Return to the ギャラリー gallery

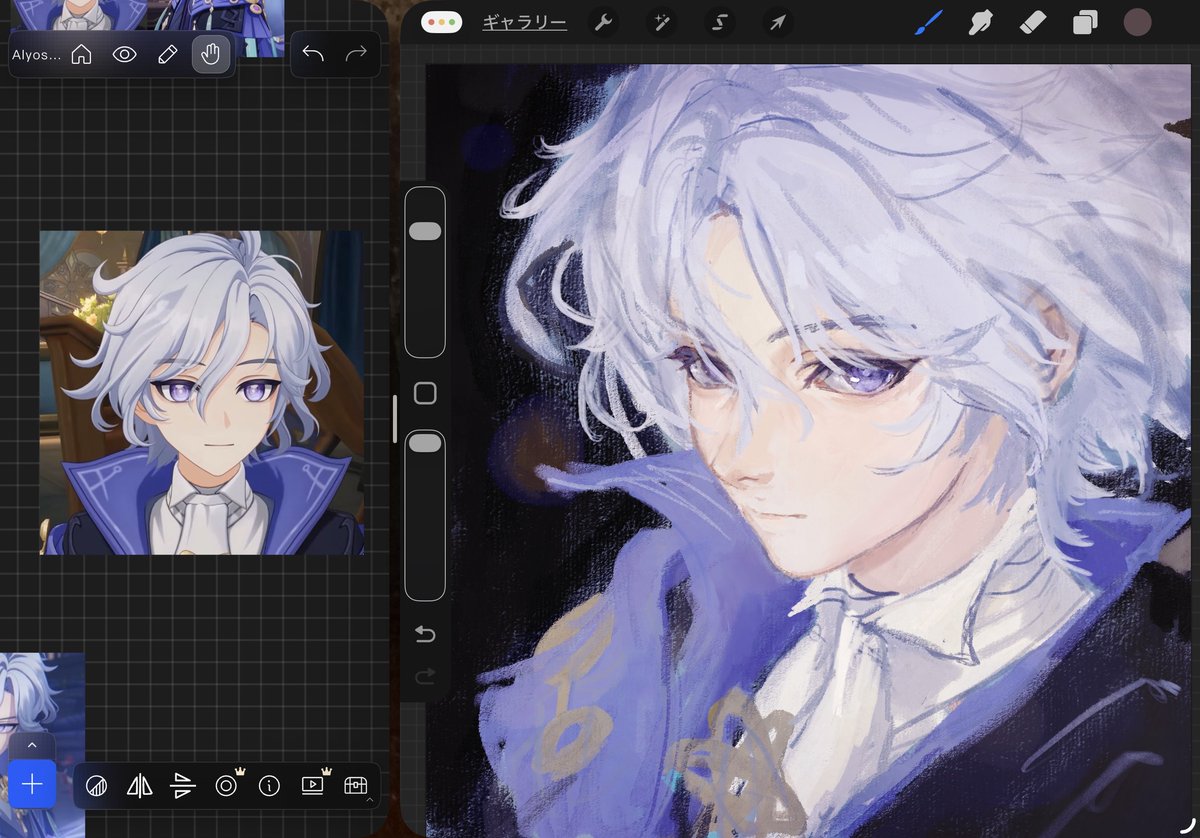[x=524, y=22]
